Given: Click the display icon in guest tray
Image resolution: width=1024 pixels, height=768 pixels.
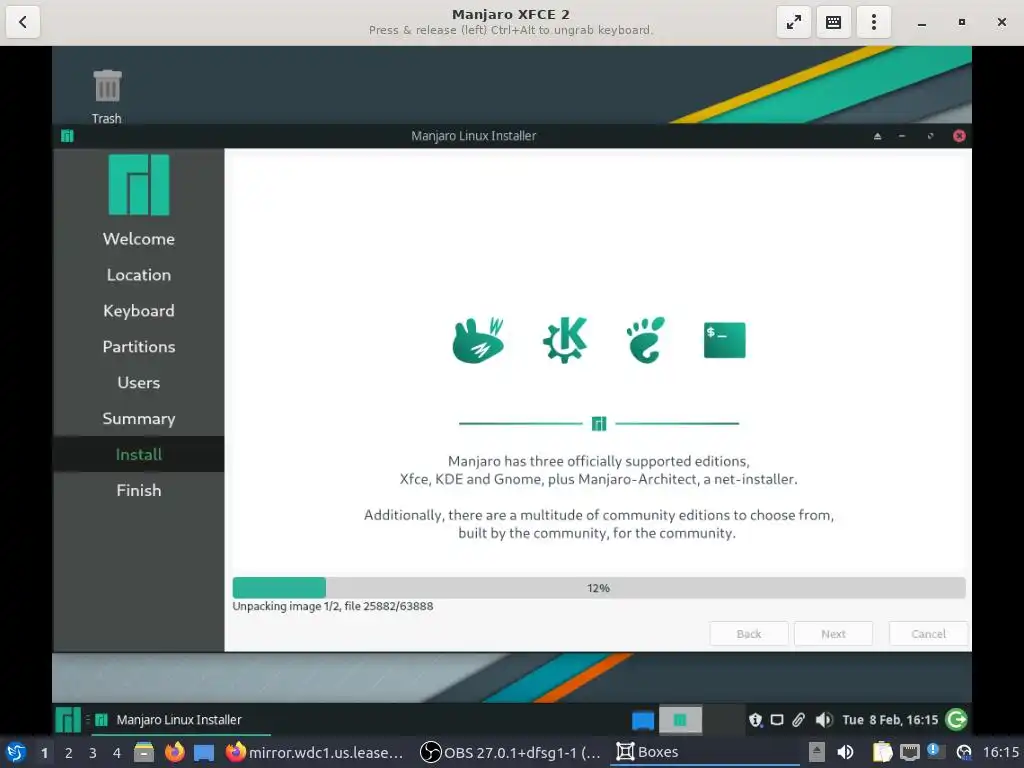Looking at the screenshot, I should click(777, 720).
